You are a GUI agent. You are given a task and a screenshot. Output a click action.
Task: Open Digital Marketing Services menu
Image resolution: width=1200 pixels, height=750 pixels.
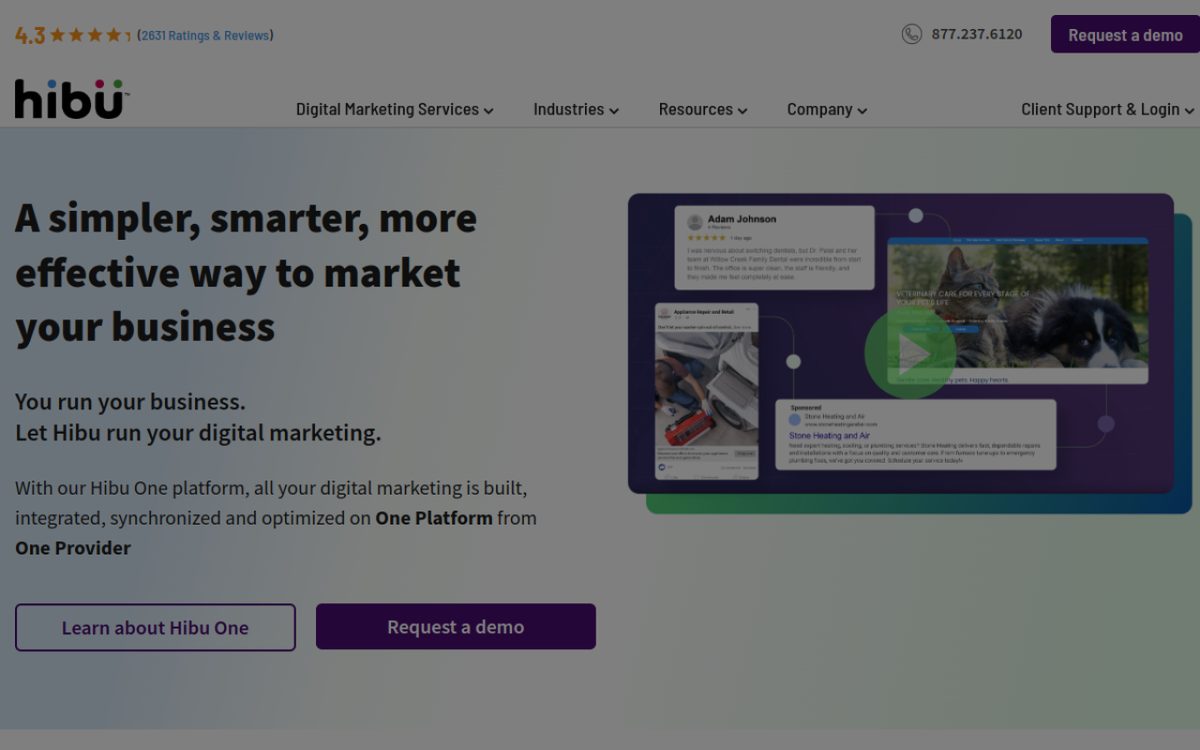pos(395,110)
